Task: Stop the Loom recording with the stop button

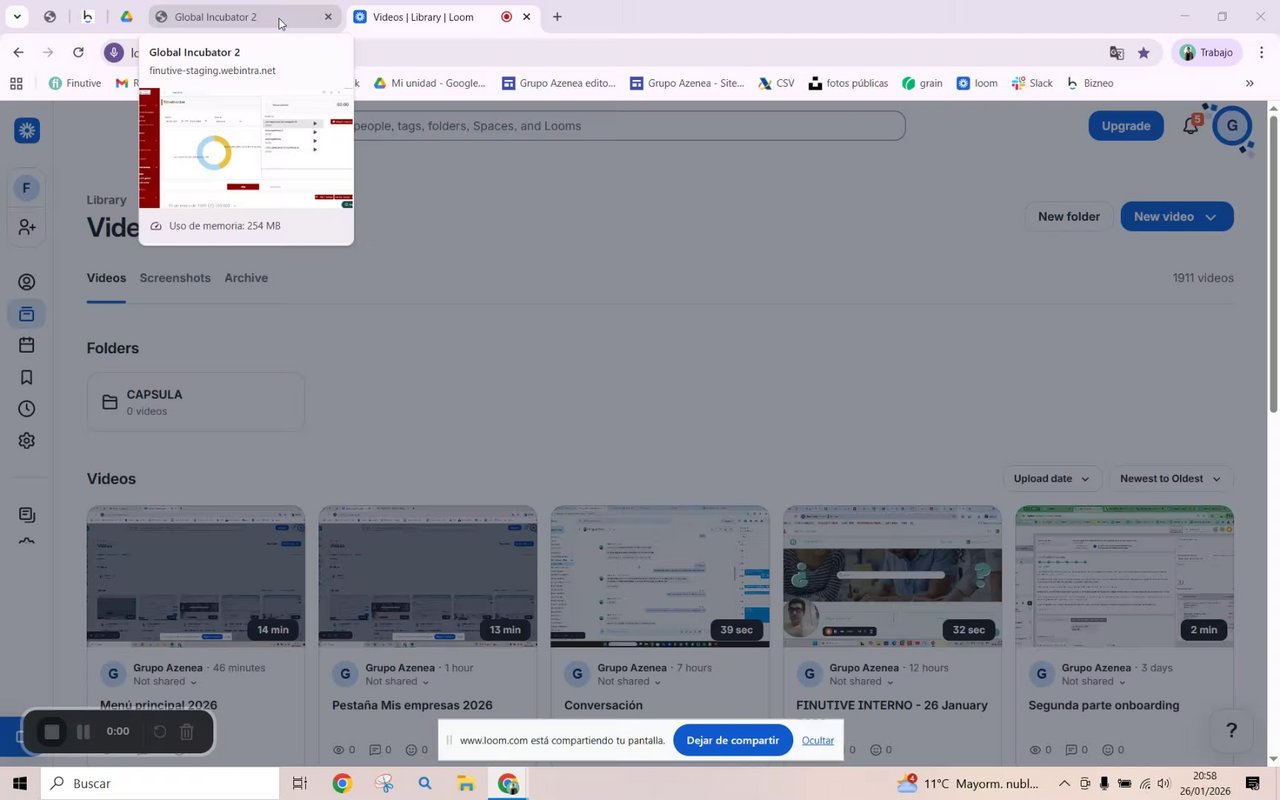Action: [x=52, y=732]
